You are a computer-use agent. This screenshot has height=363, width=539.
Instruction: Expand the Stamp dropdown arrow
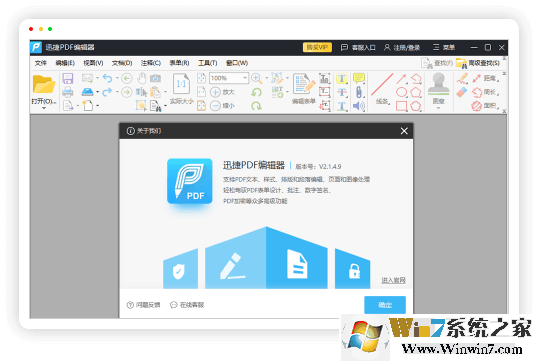pyautogui.click(x=438, y=108)
